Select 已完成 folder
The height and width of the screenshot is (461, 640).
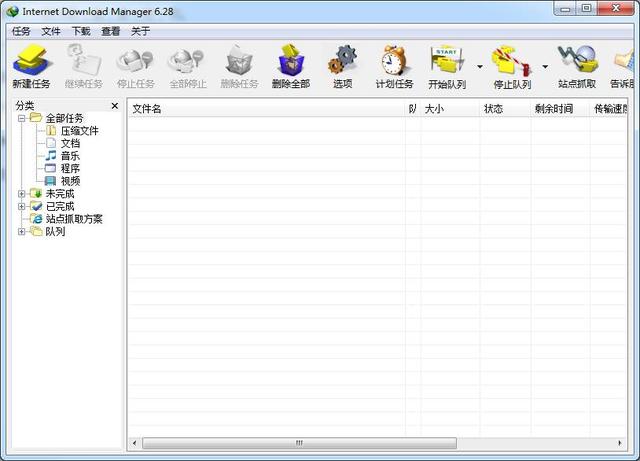pyautogui.click(x=60, y=206)
